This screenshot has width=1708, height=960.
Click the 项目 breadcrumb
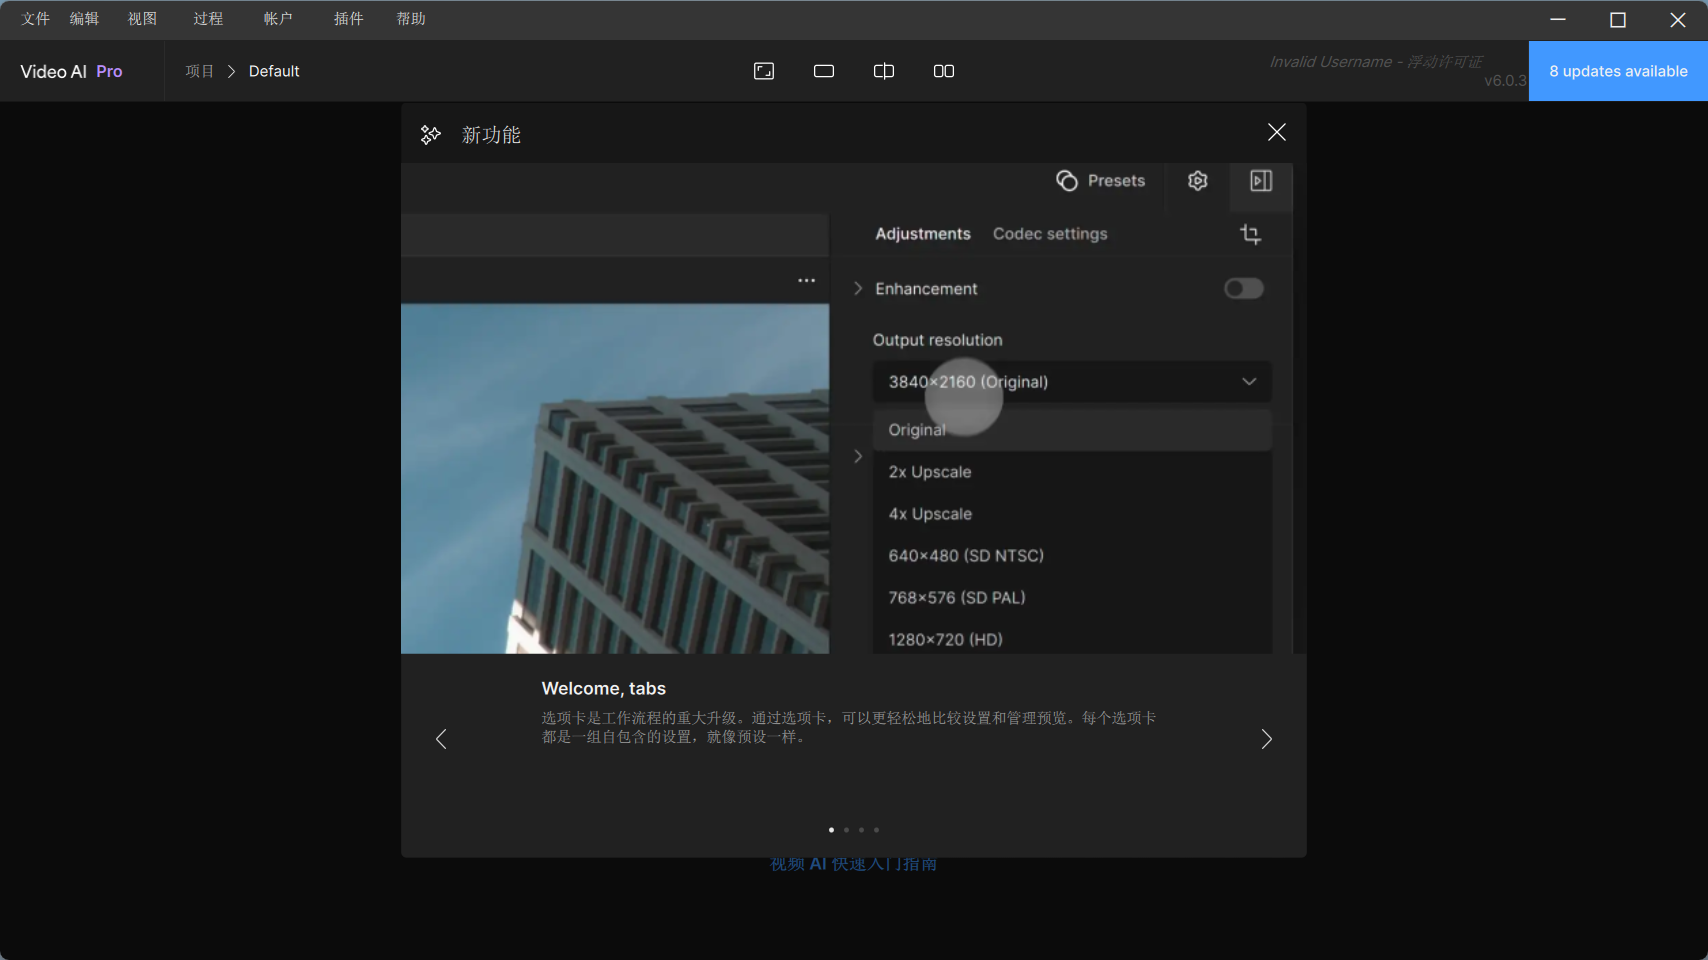(200, 71)
